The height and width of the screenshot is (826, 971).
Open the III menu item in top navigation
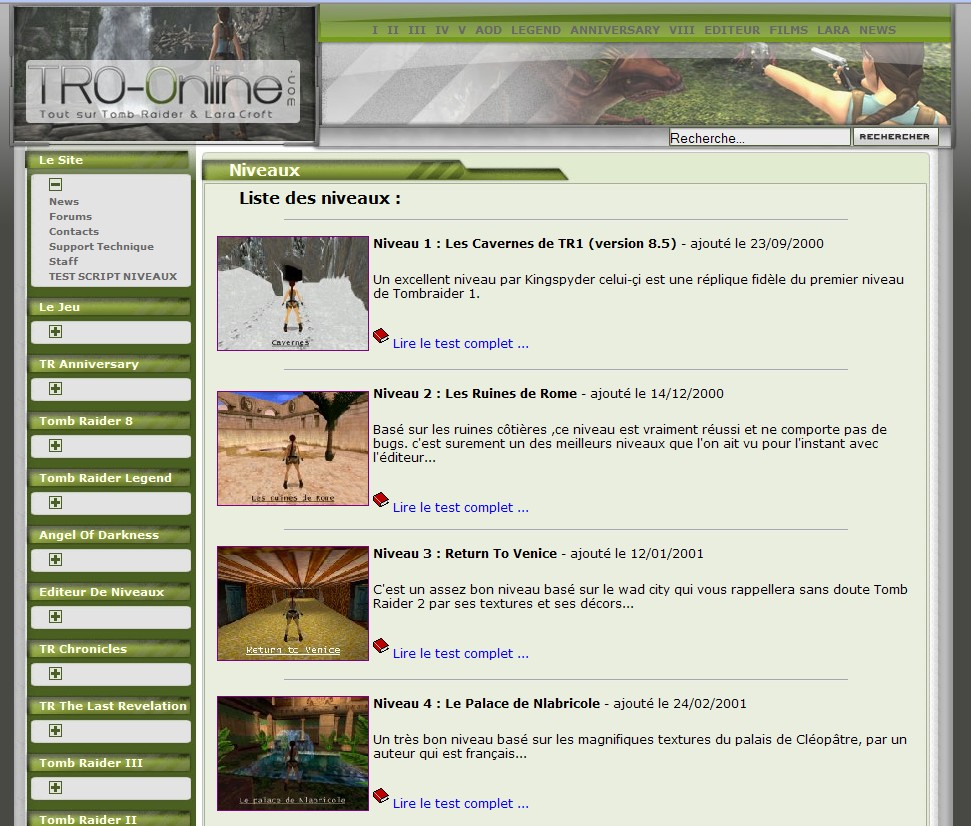[x=417, y=30]
